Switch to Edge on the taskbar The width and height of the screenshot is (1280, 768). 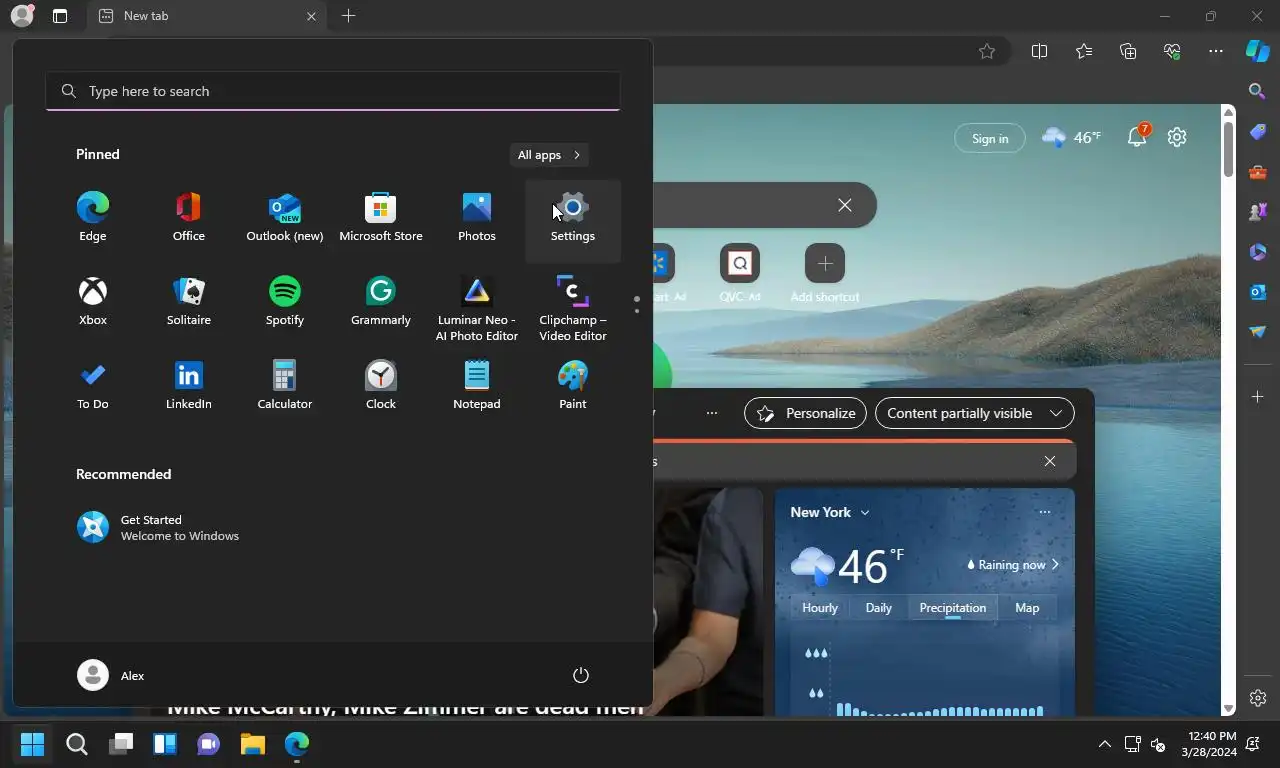297,744
